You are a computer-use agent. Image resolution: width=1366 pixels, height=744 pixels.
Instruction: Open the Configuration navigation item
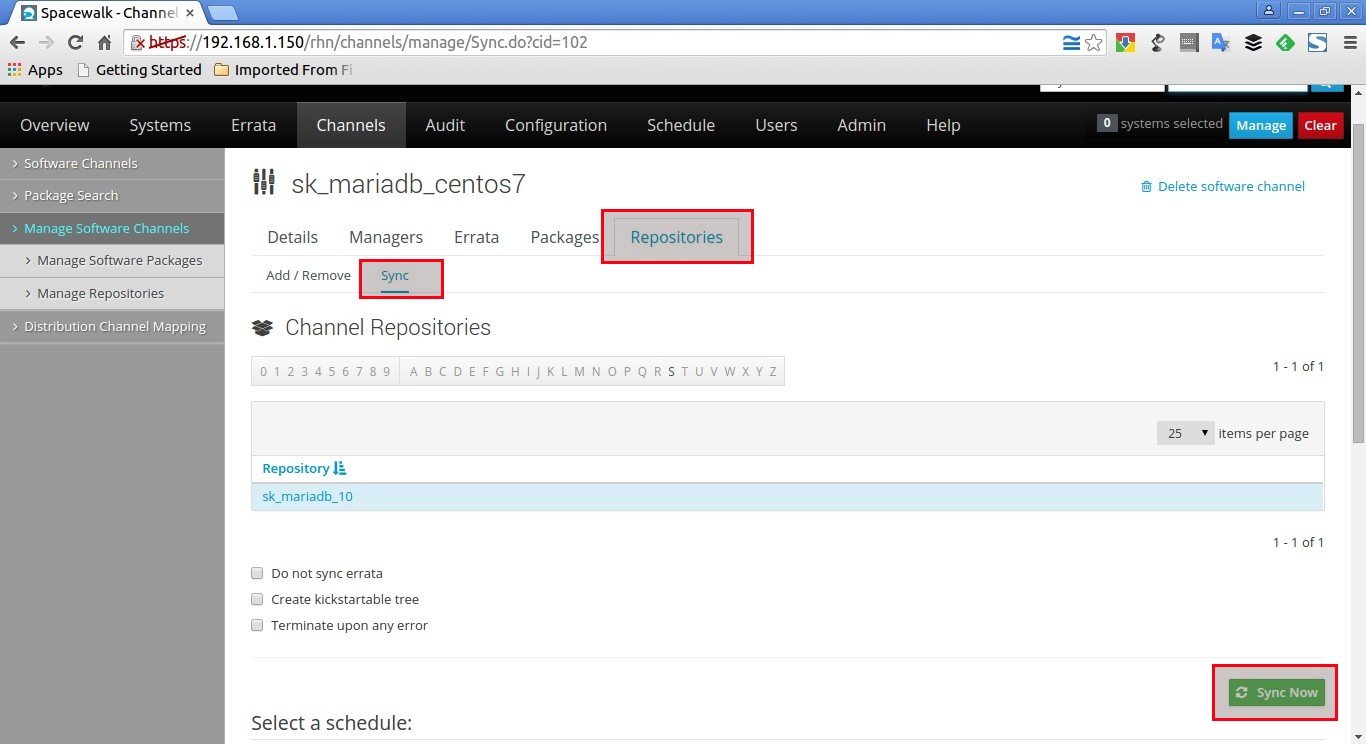click(x=556, y=125)
